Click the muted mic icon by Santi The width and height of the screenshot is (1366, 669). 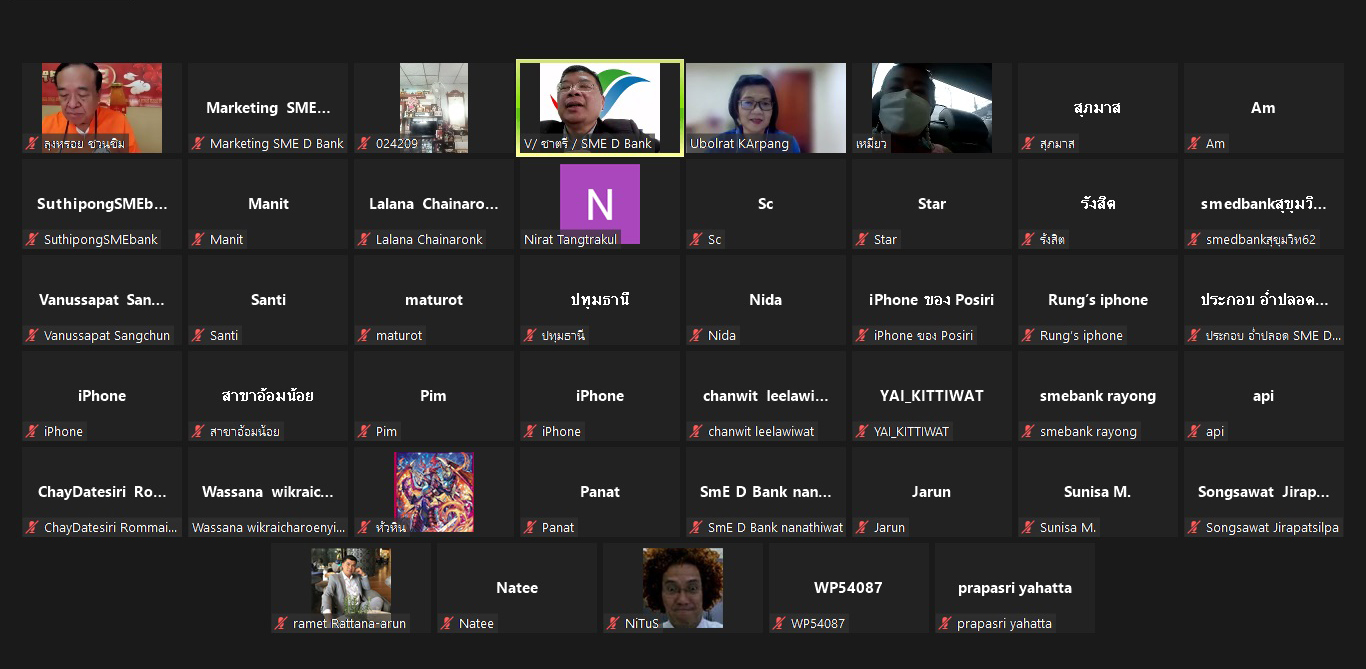[x=198, y=336]
